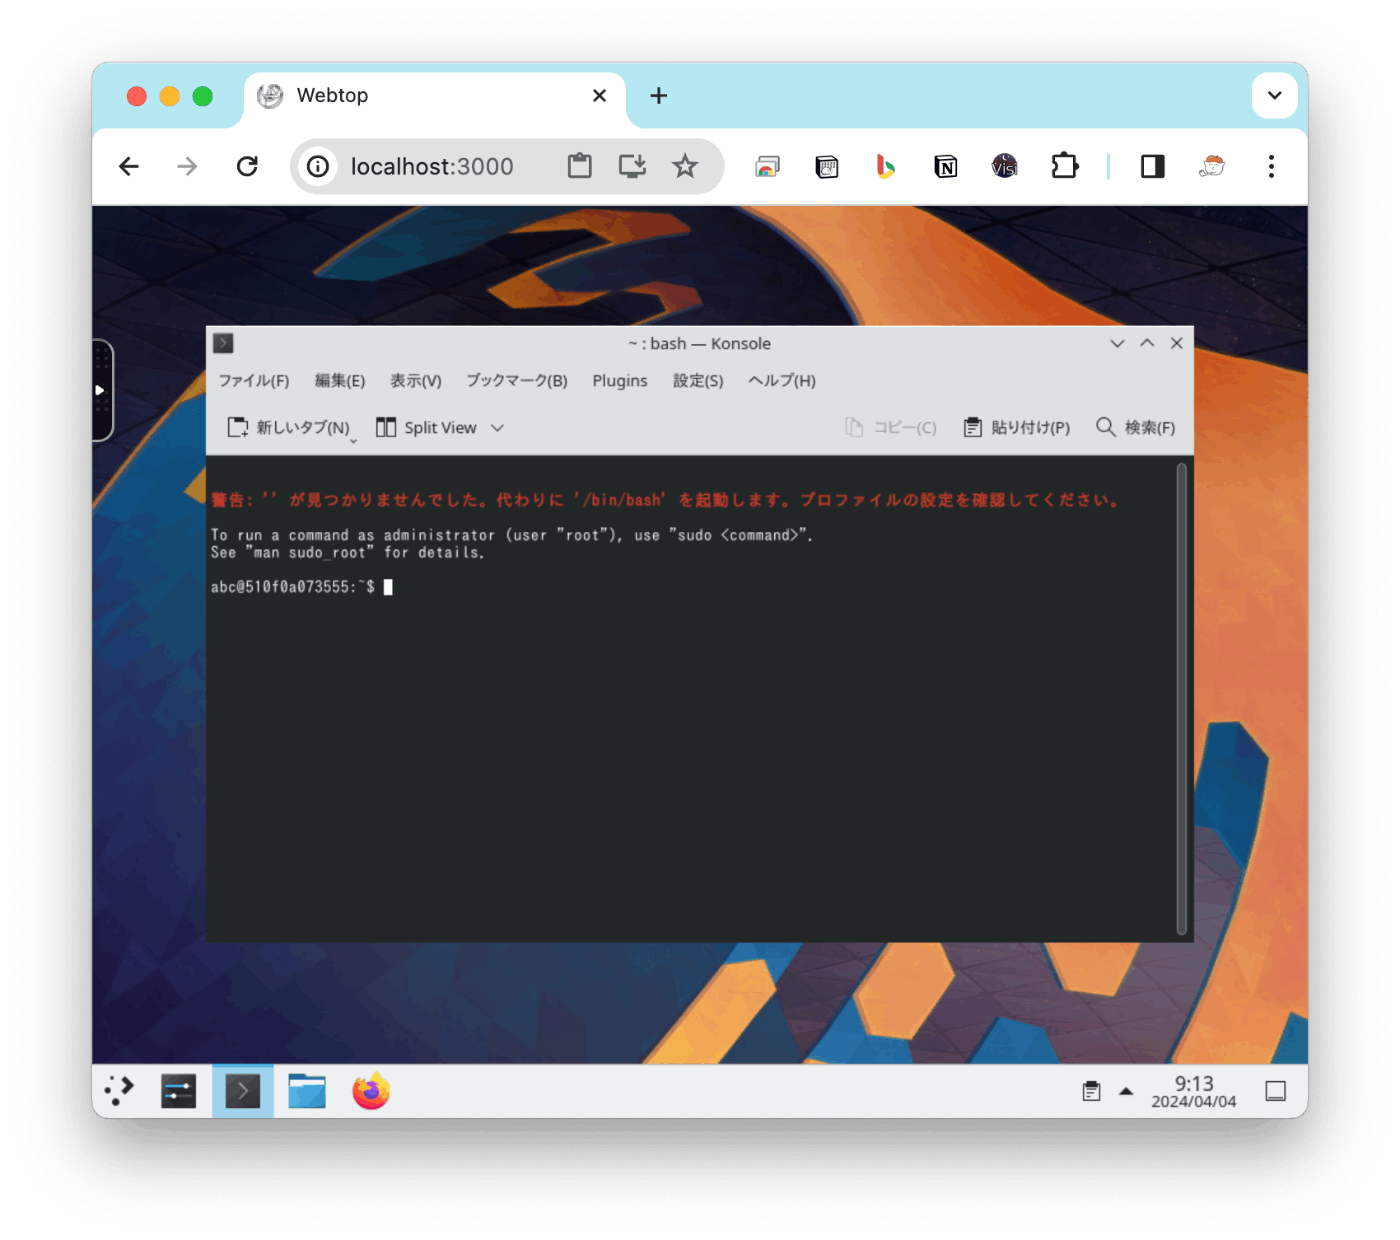Click the clipboard icon in address bar
1400x1240 pixels.
(x=580, y=166)
